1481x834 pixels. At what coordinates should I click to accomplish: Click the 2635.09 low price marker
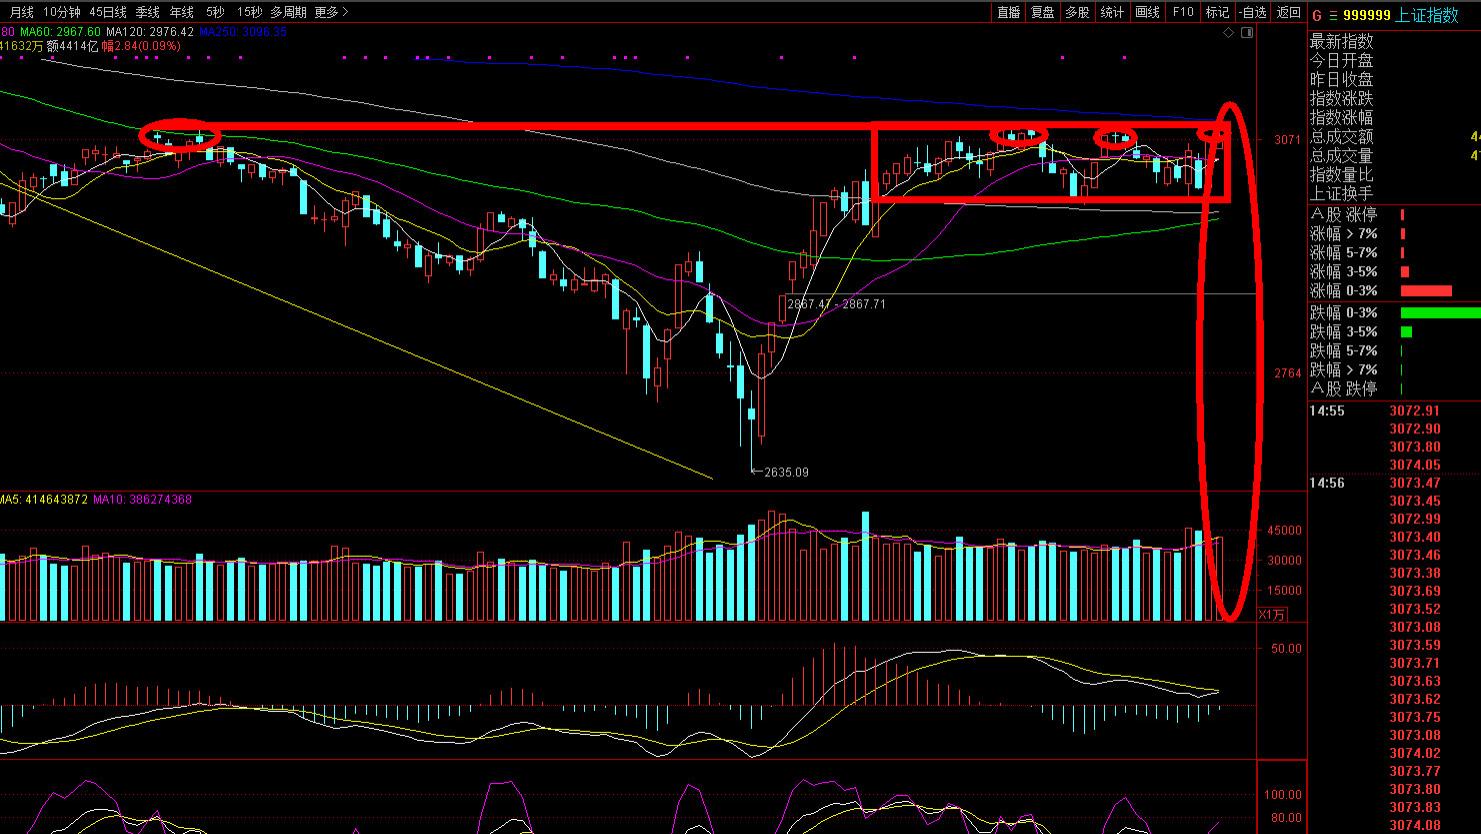pyautogui.click(x=785, y=472)
